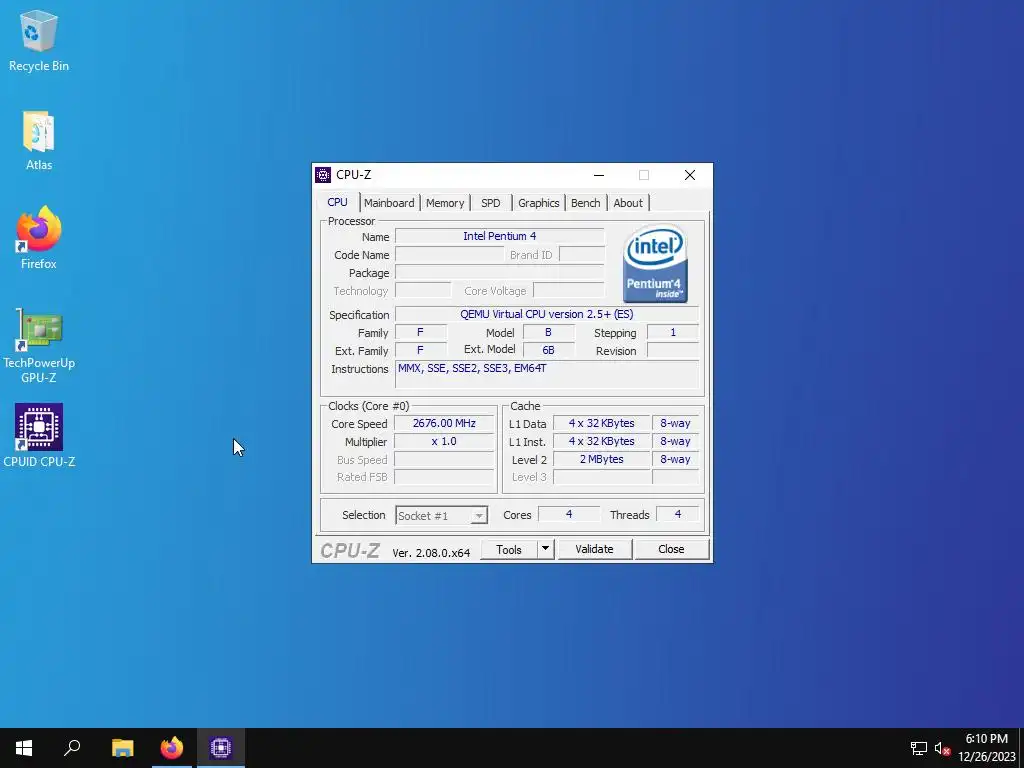Click the Model value B
The height and width of the screenshot is (768, 1024).
(x=549, y=332)
